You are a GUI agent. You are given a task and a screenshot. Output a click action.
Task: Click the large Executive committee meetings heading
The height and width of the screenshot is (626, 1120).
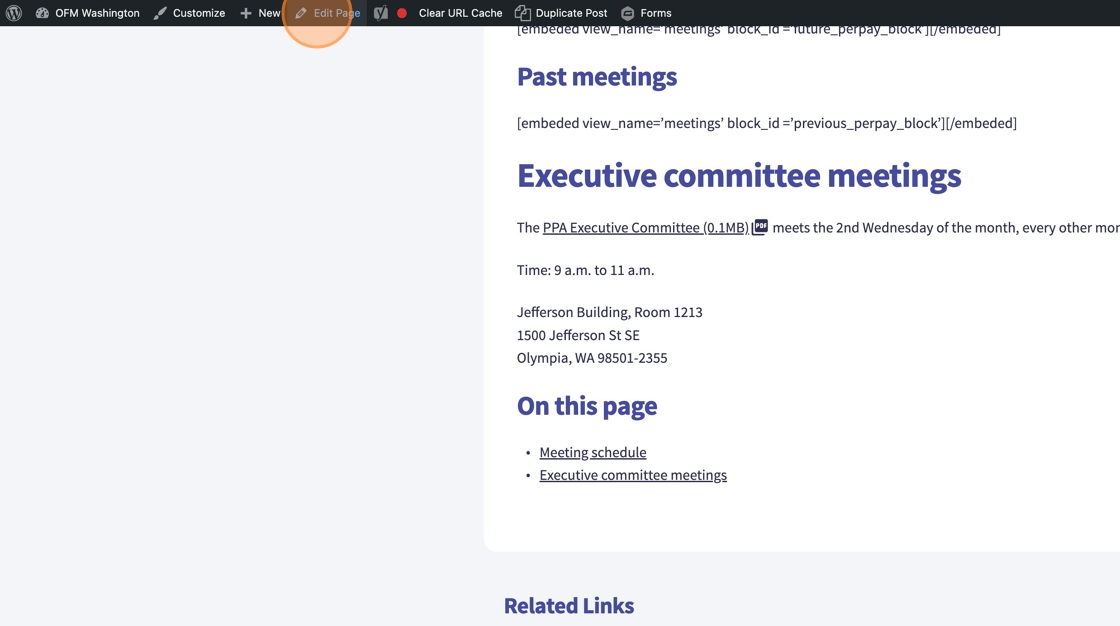738,176
